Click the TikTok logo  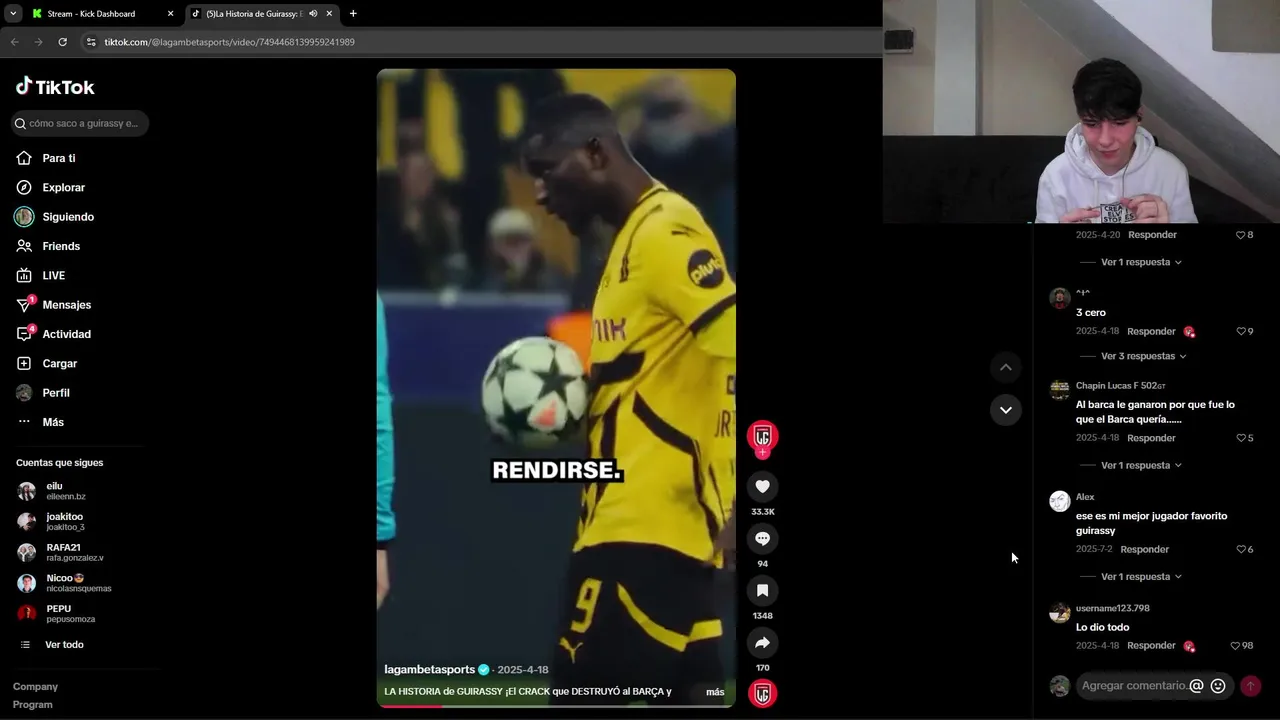pyautogui.click(x=55, y=87)
